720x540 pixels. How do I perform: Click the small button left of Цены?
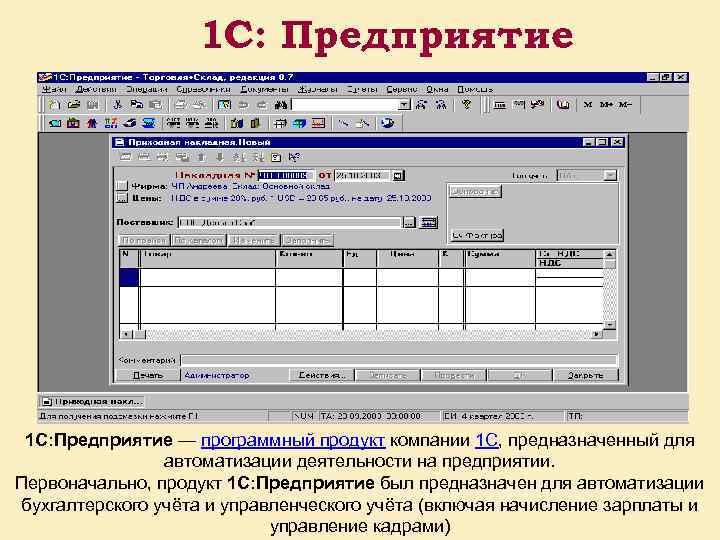coord(122,198)
